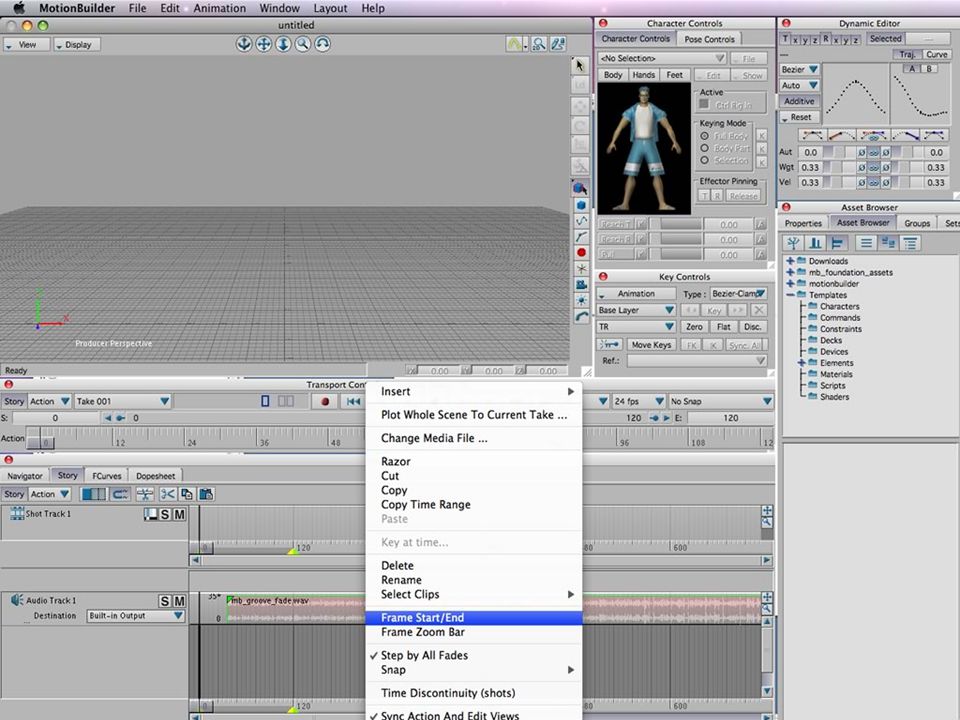The height and width of the screenshot is (720, 960).
Task: Open the Apple menu
Action: click(x=19, y=9)
